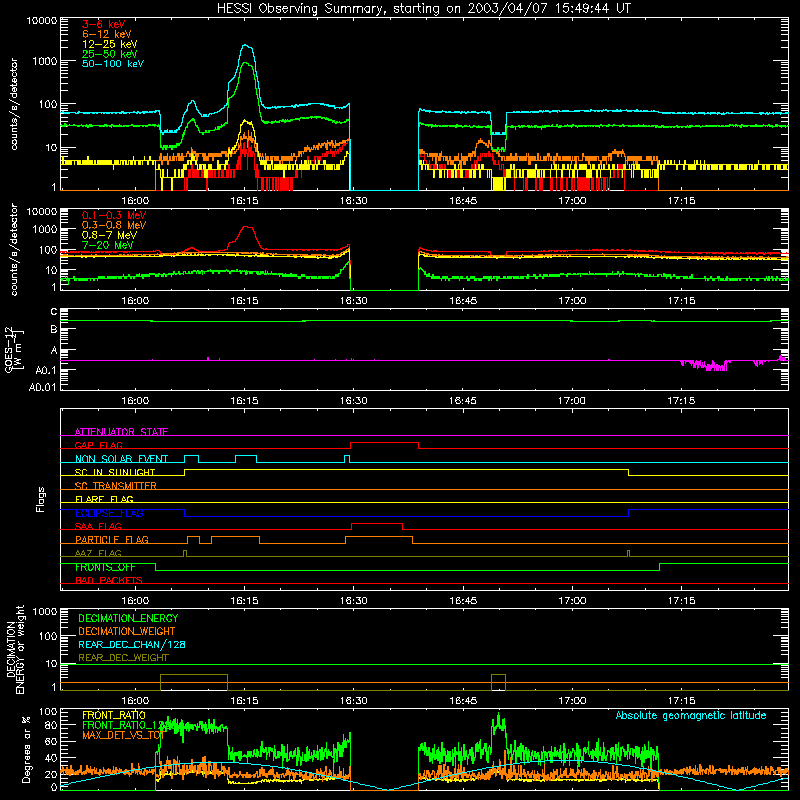
Task: Click the Absolute geomagnetic latitude label
Action: [x=691, y=715]
